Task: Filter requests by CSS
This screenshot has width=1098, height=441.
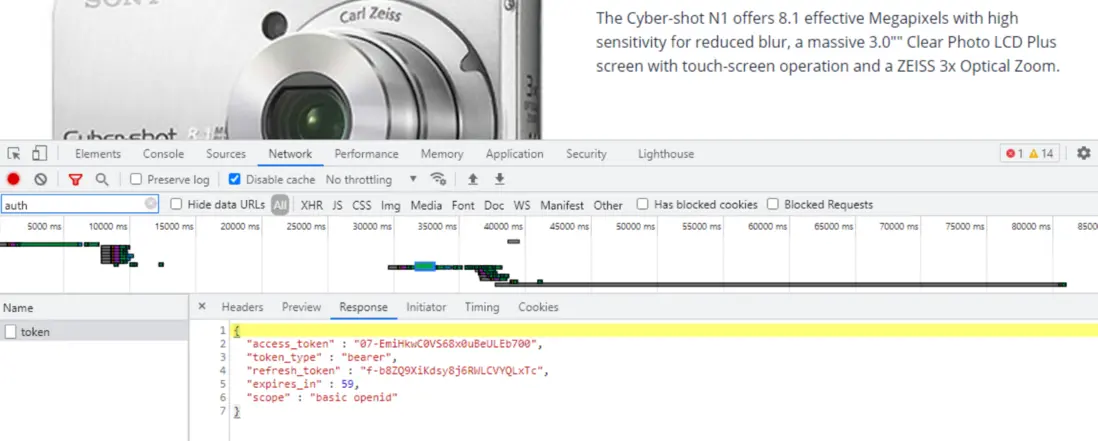Action: [362, 205]
